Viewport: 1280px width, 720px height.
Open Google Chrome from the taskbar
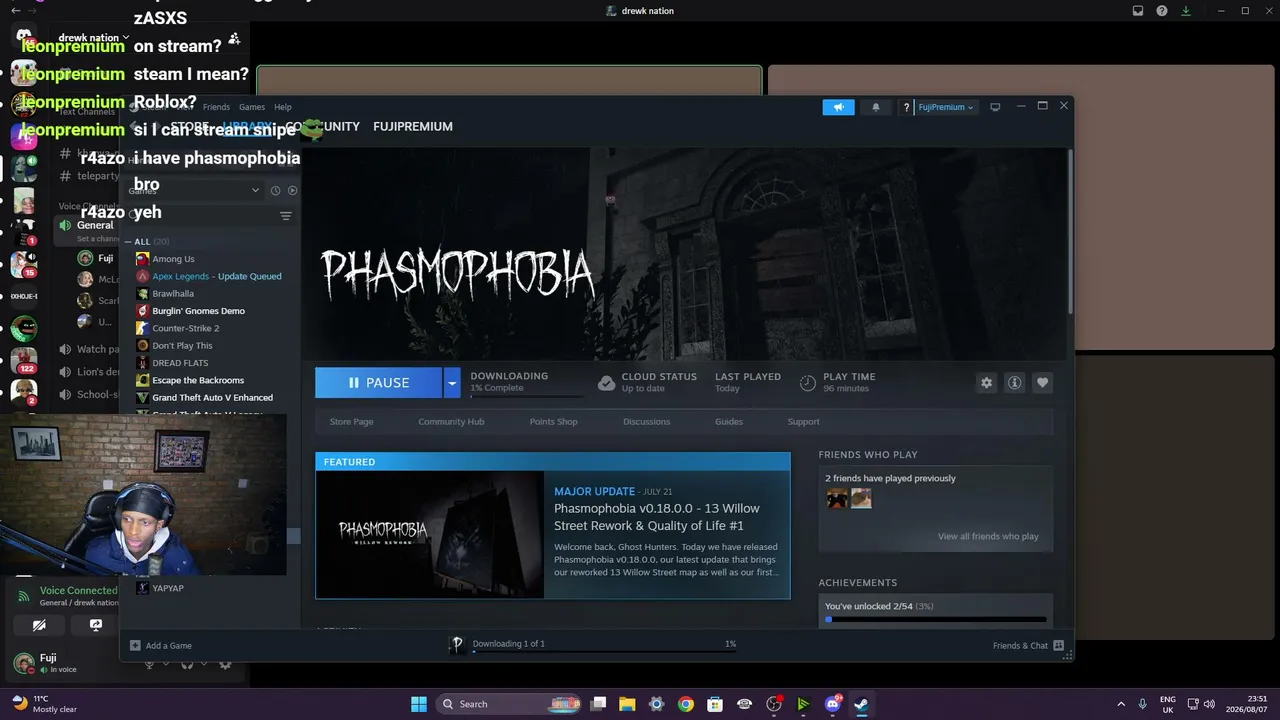(685, 704)
